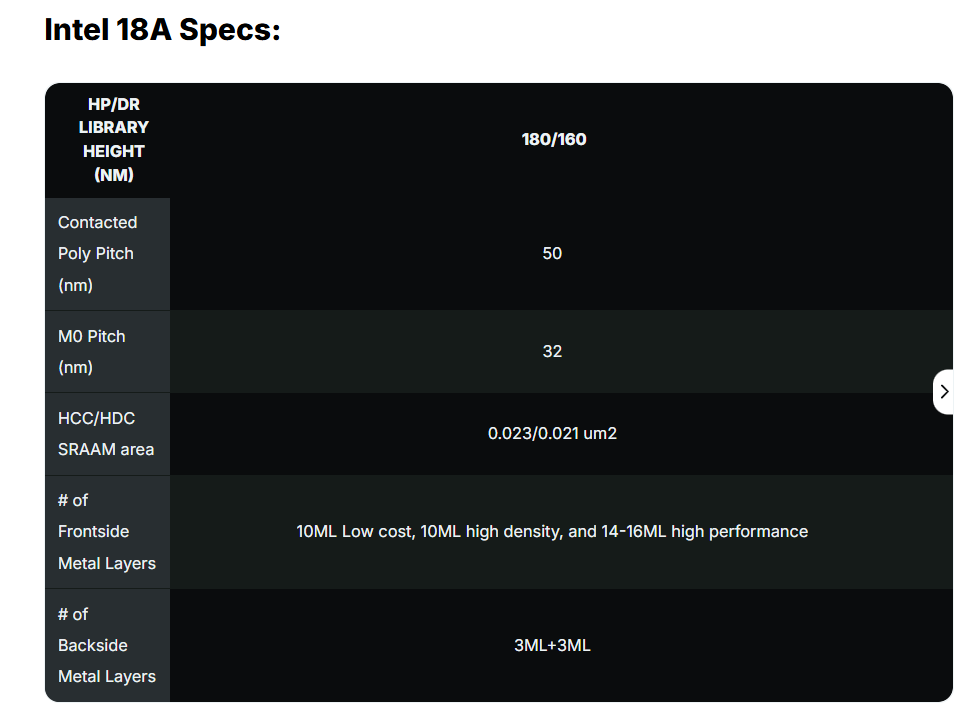The height and width of the screenshot is (711, 969).
Task: Click the 14-16ML high performance text
Action: (x=705, y=532)
